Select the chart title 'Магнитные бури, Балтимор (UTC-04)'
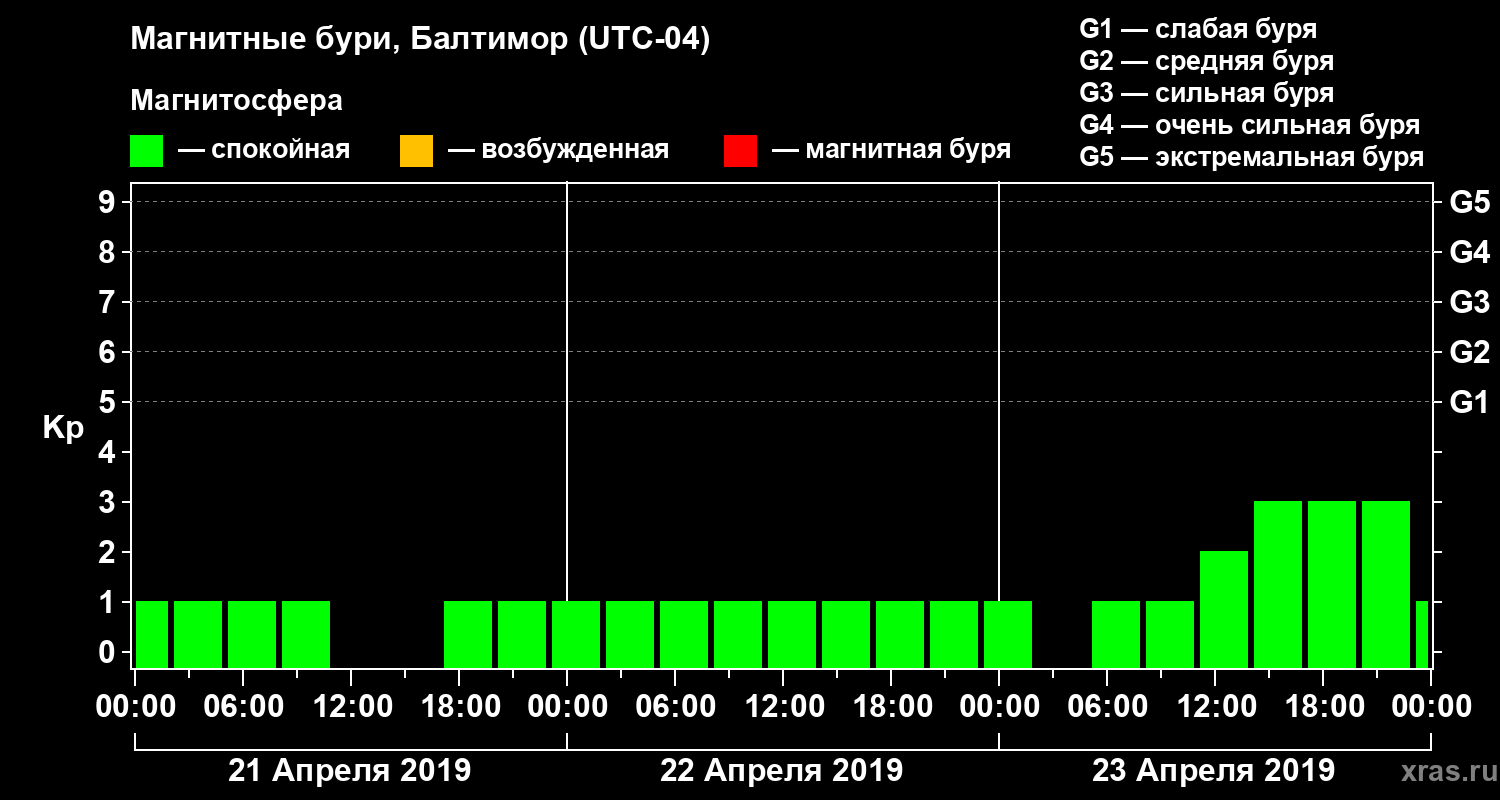 [420, 40]
